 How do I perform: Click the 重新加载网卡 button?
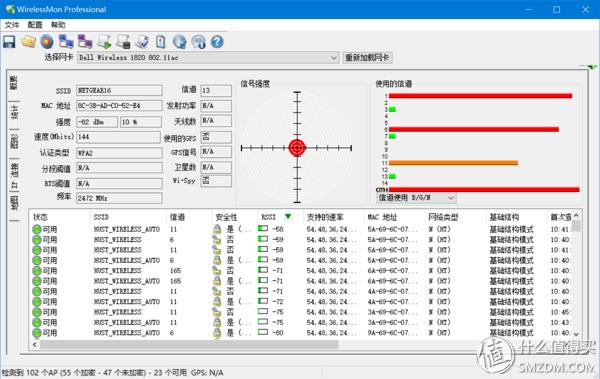[367, 58]
